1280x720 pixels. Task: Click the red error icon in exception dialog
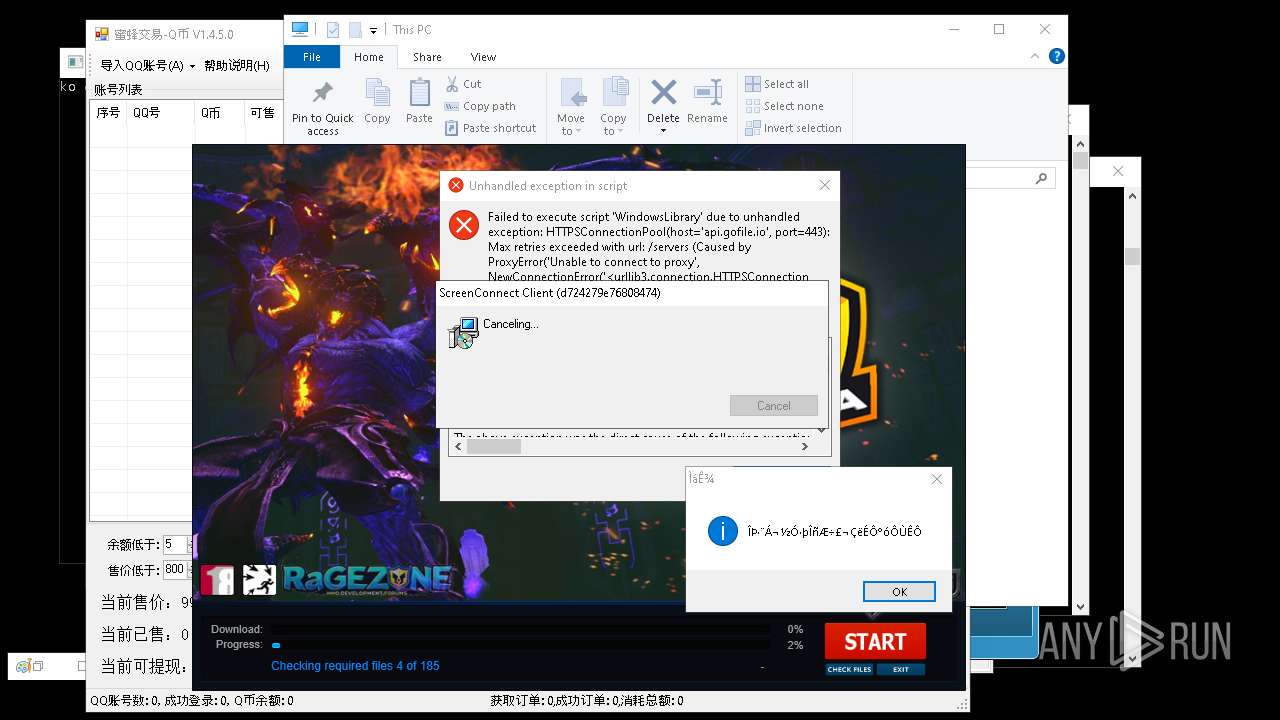coord(463,225)
